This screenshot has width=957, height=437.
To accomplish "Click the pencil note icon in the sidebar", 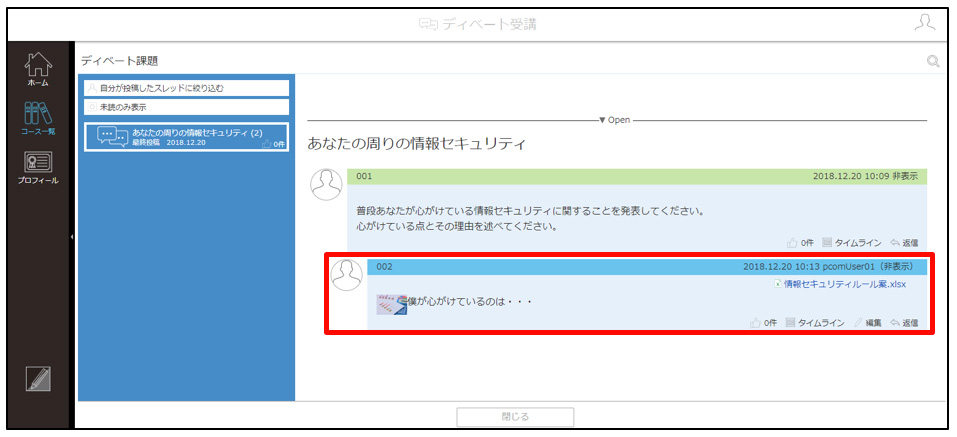I will [38, 378].
